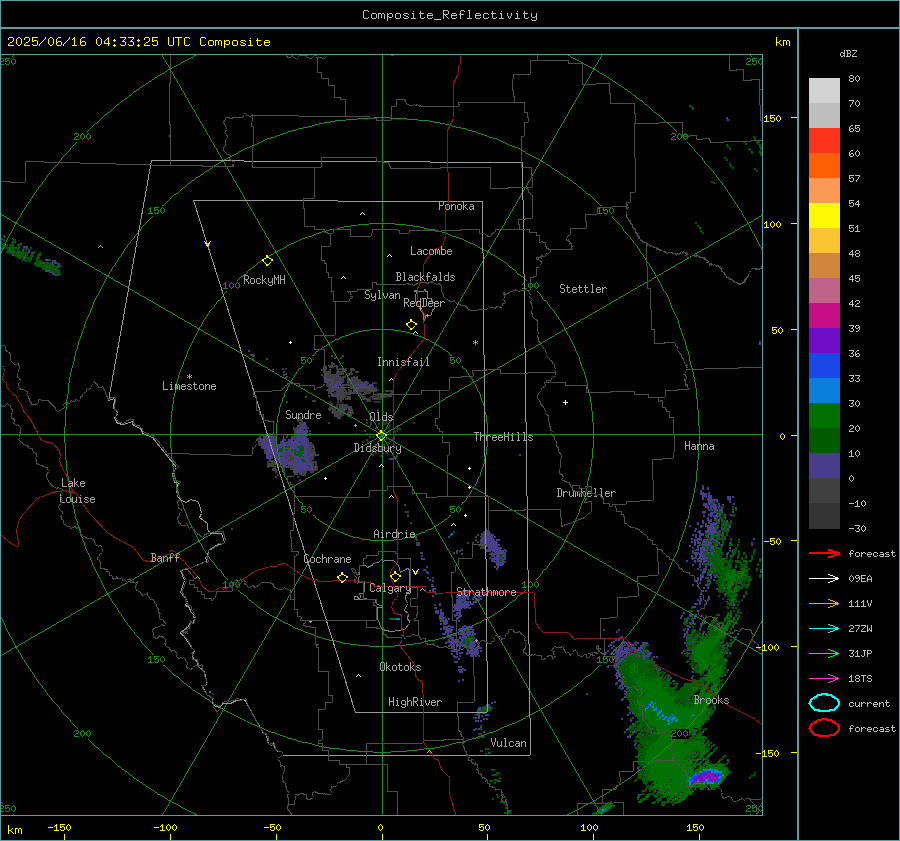Click the Okotoks label on map
Viewport: 900px width, 841px height.
[x=400, y=667]
